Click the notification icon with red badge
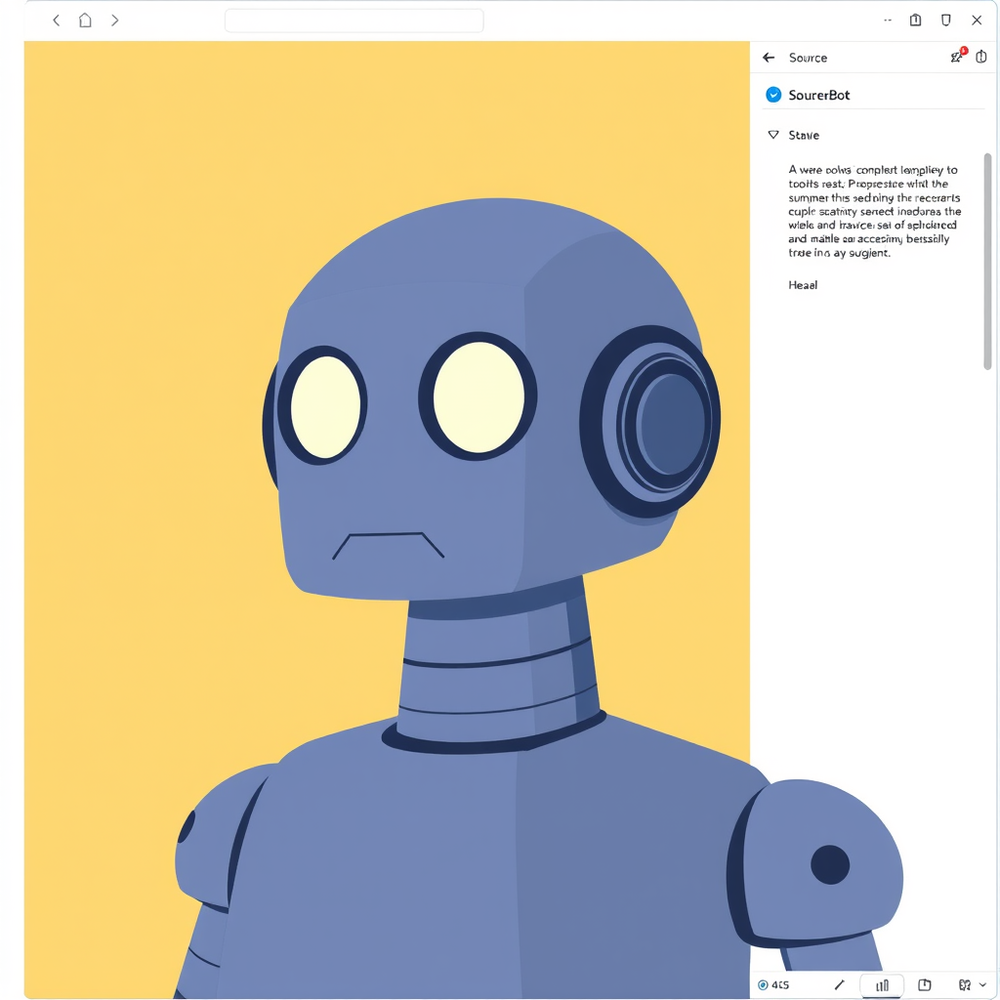 [x=956, y=57]
